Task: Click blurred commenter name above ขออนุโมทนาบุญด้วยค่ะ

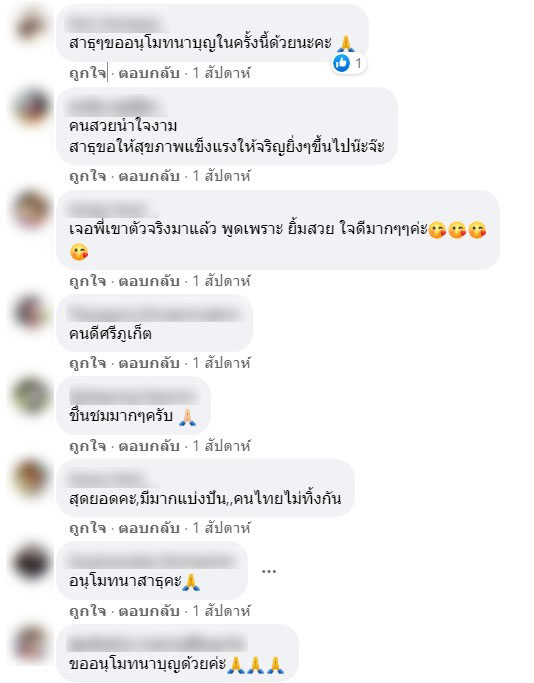Action: (x=157, y=643)
